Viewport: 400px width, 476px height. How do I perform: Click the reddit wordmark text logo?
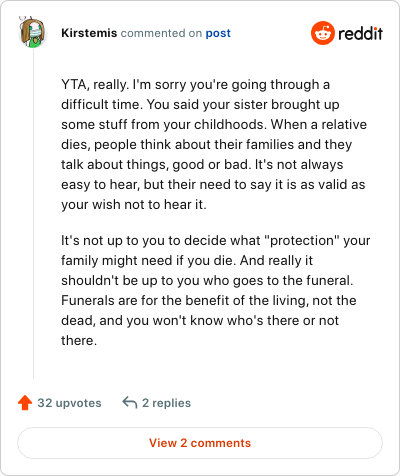[360, 33]
